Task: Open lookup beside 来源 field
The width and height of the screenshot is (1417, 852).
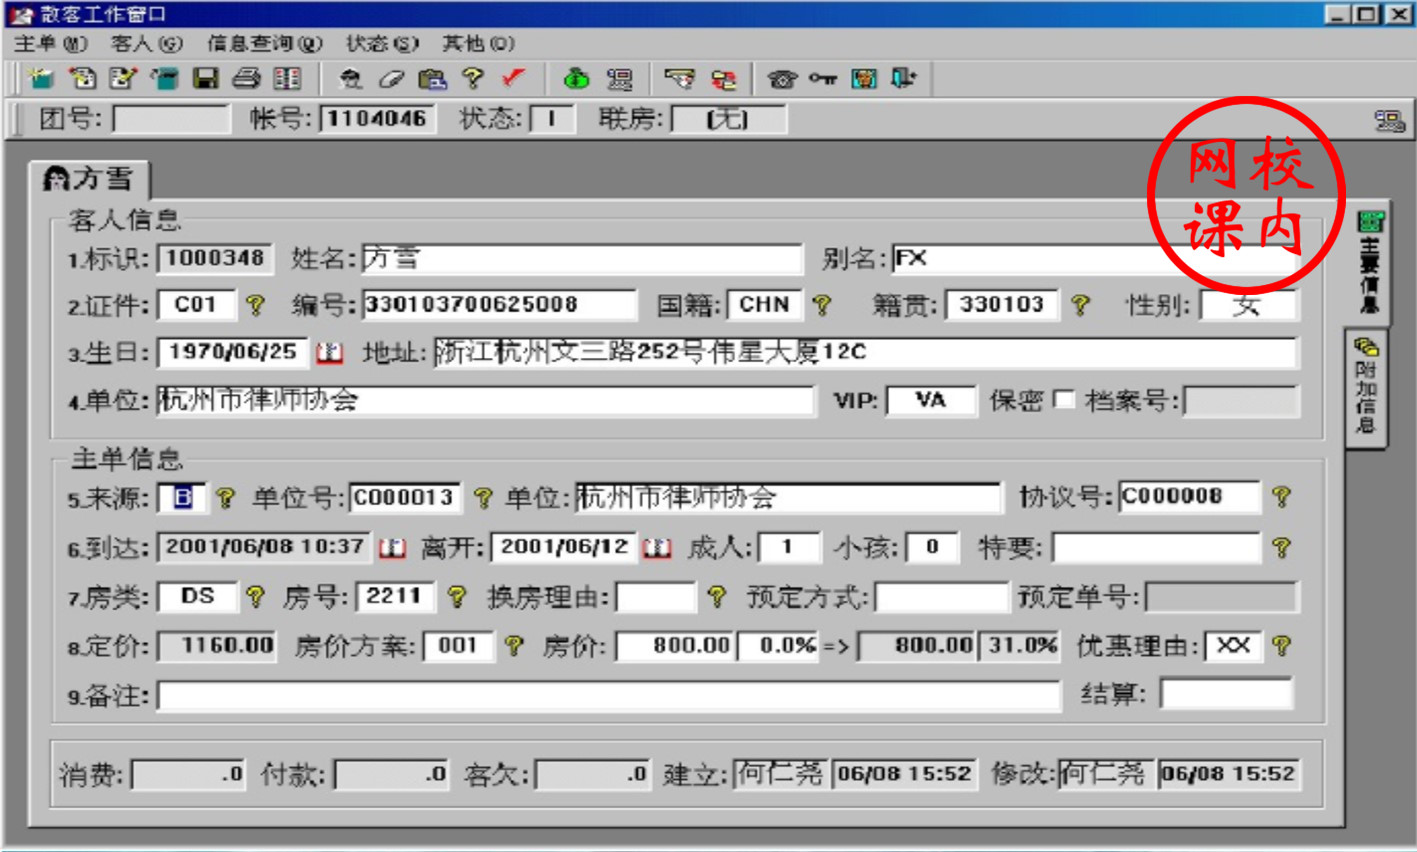Action: (226, 498)
